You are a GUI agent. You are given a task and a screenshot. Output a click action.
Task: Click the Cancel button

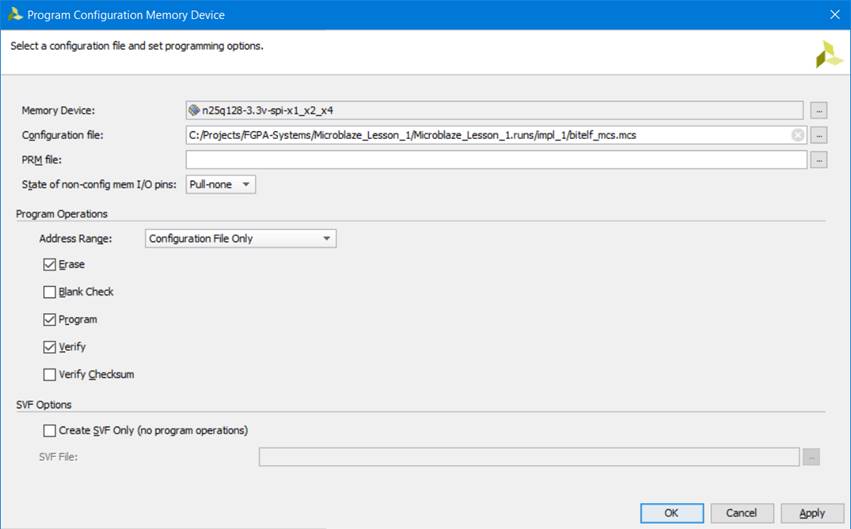741,513
